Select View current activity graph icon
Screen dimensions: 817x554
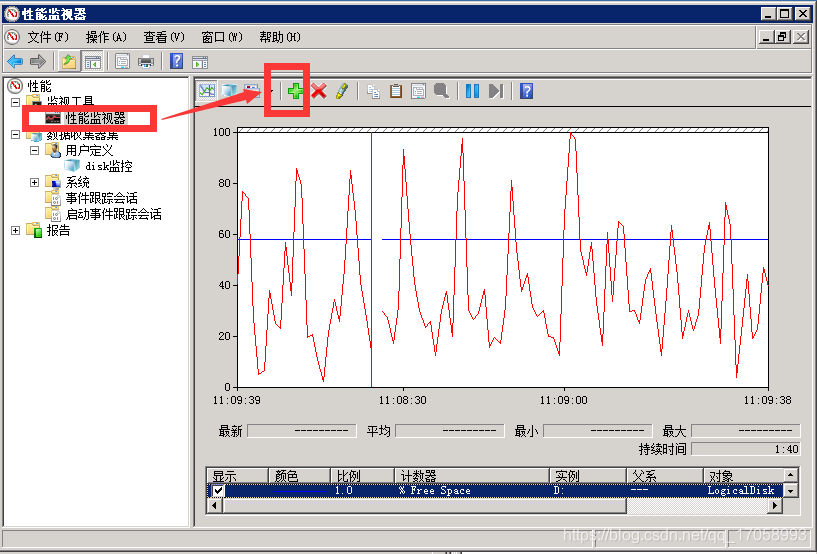(207, 91)
